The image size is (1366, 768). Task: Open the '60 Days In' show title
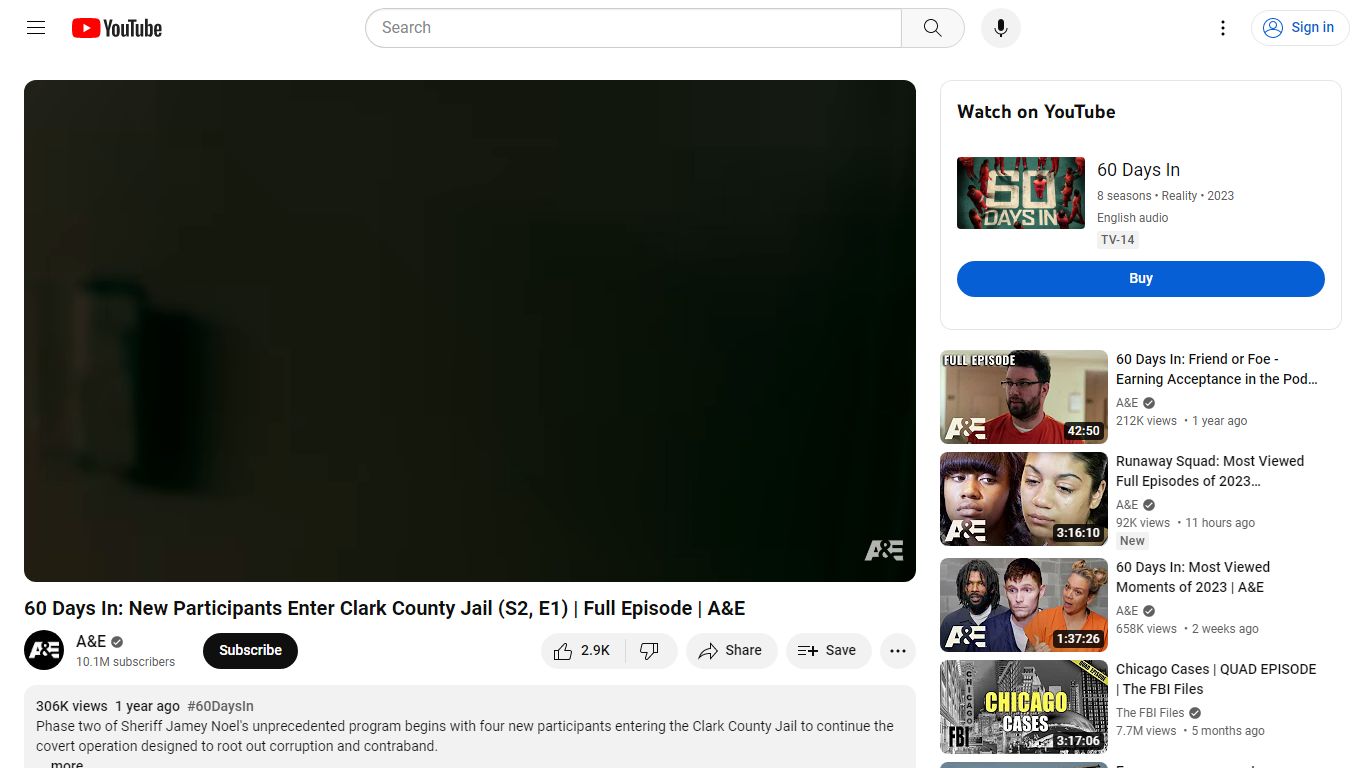pos(1138,170)
